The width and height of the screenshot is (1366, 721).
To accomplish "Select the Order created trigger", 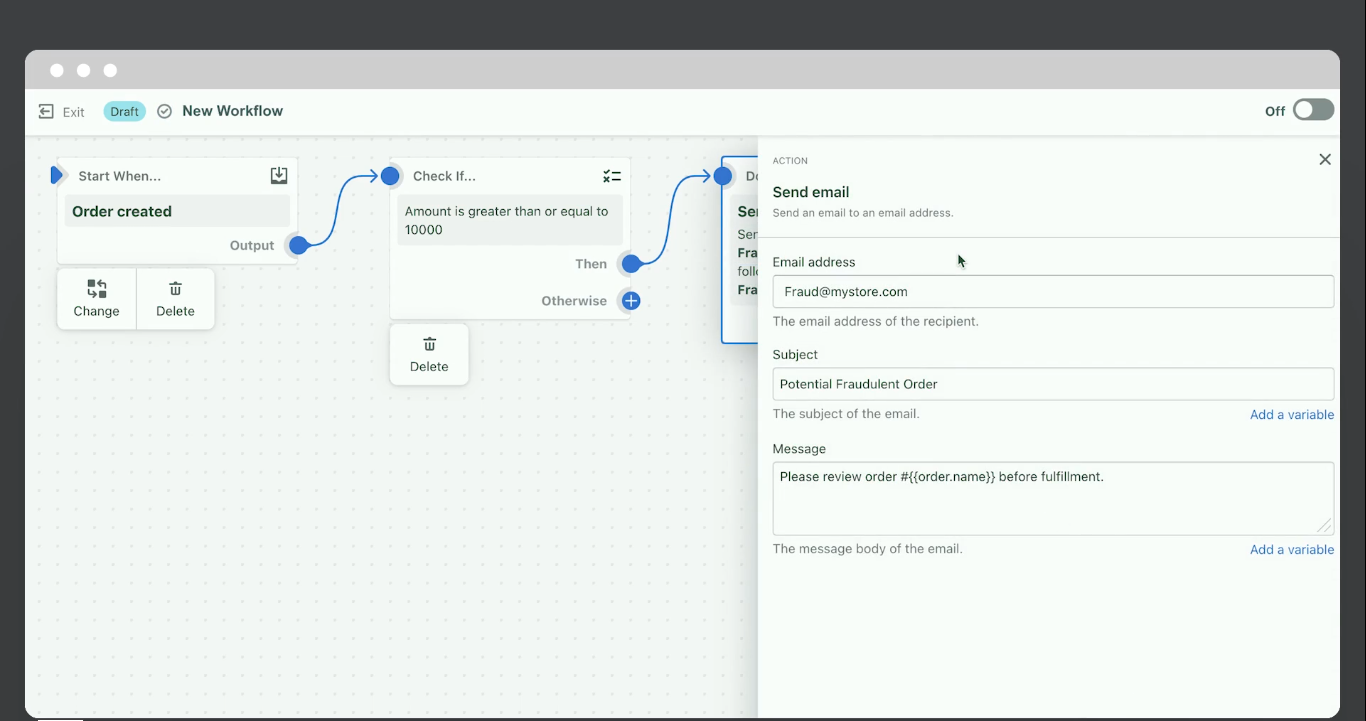I will point(178,211).
